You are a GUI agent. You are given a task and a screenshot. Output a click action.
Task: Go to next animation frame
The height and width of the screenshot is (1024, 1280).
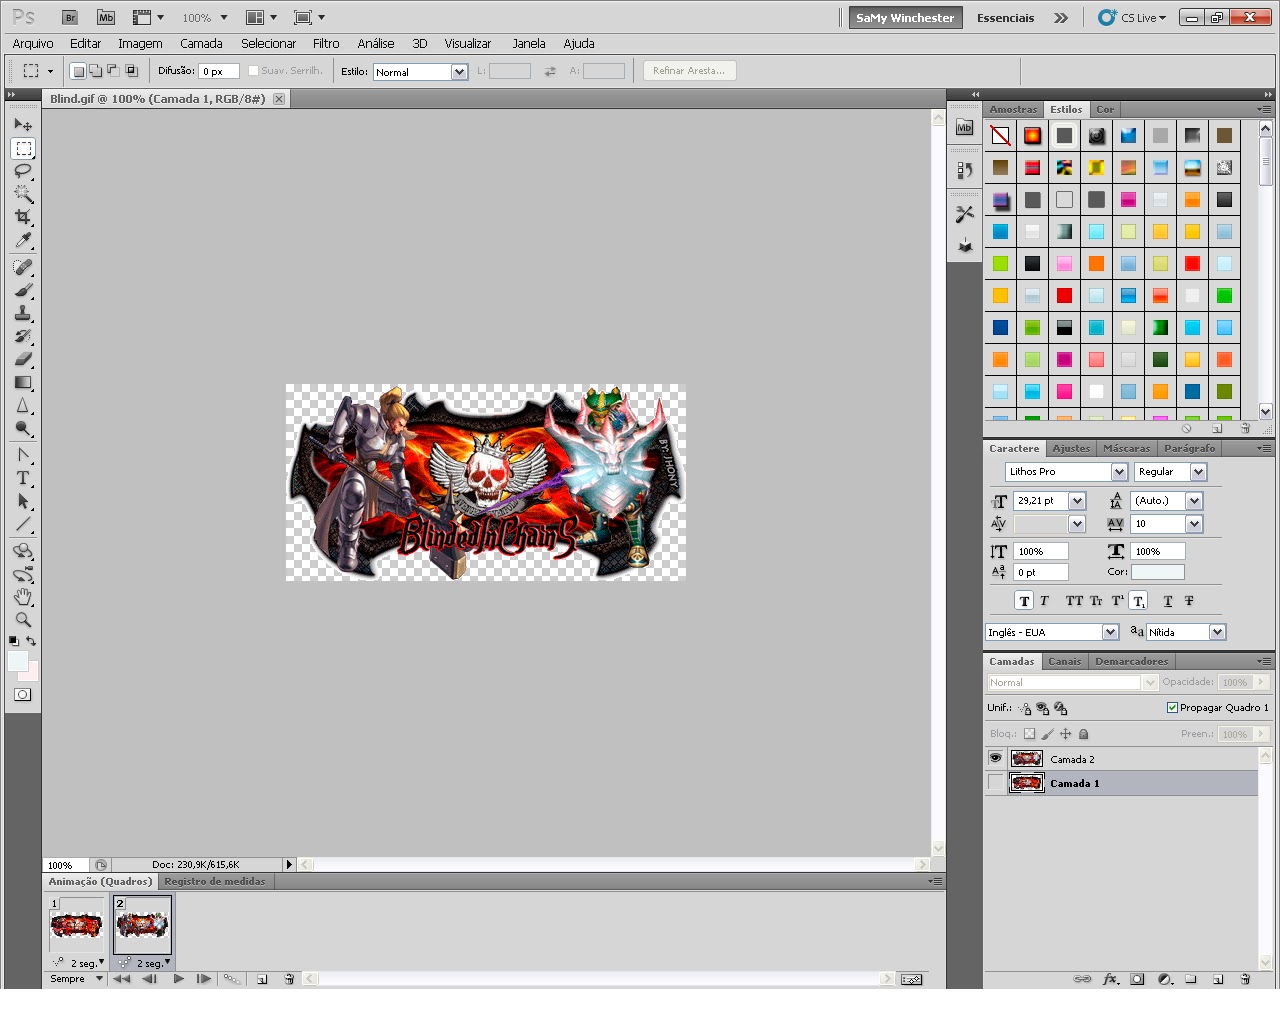click(x=203, y=979)
